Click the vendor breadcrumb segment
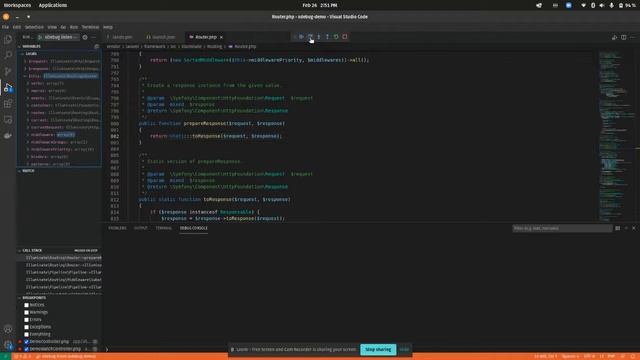The image size is (640, 360). pos(113,47)
